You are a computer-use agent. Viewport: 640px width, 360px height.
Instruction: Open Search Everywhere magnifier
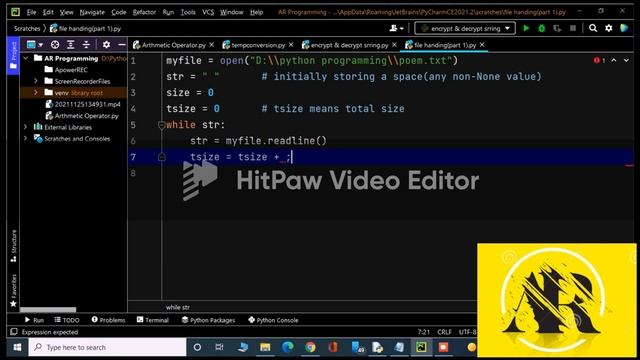point(593,28)
